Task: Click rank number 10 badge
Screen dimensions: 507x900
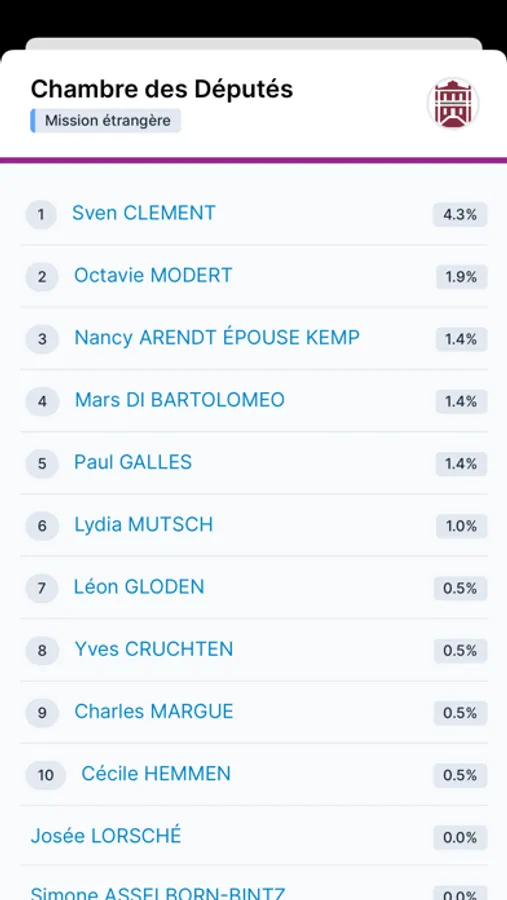Action: pos(45,775)
